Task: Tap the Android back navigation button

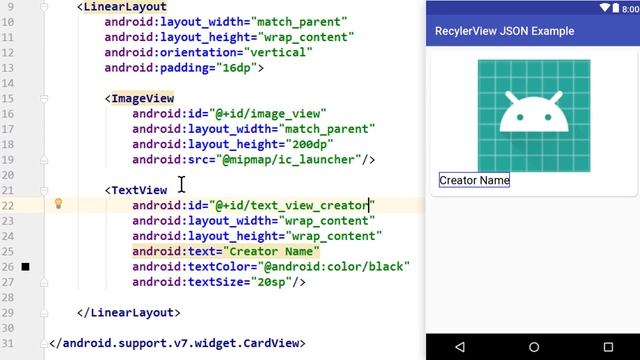Action: [460, 347]
